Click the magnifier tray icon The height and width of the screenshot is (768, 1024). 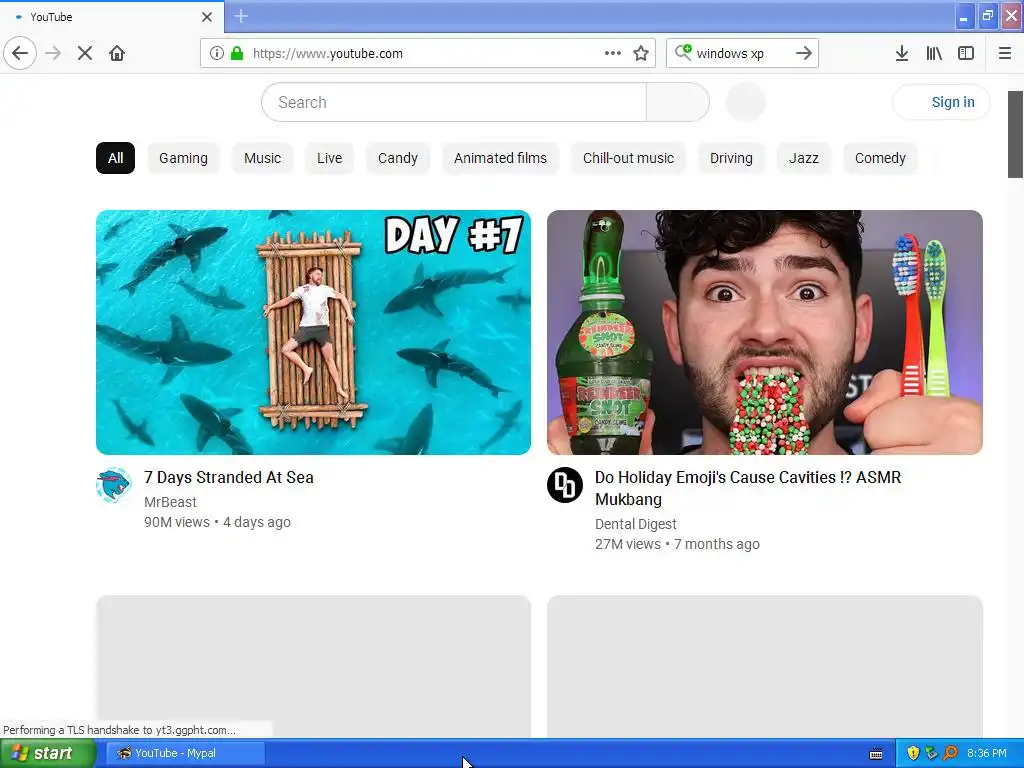pos(950,753)
